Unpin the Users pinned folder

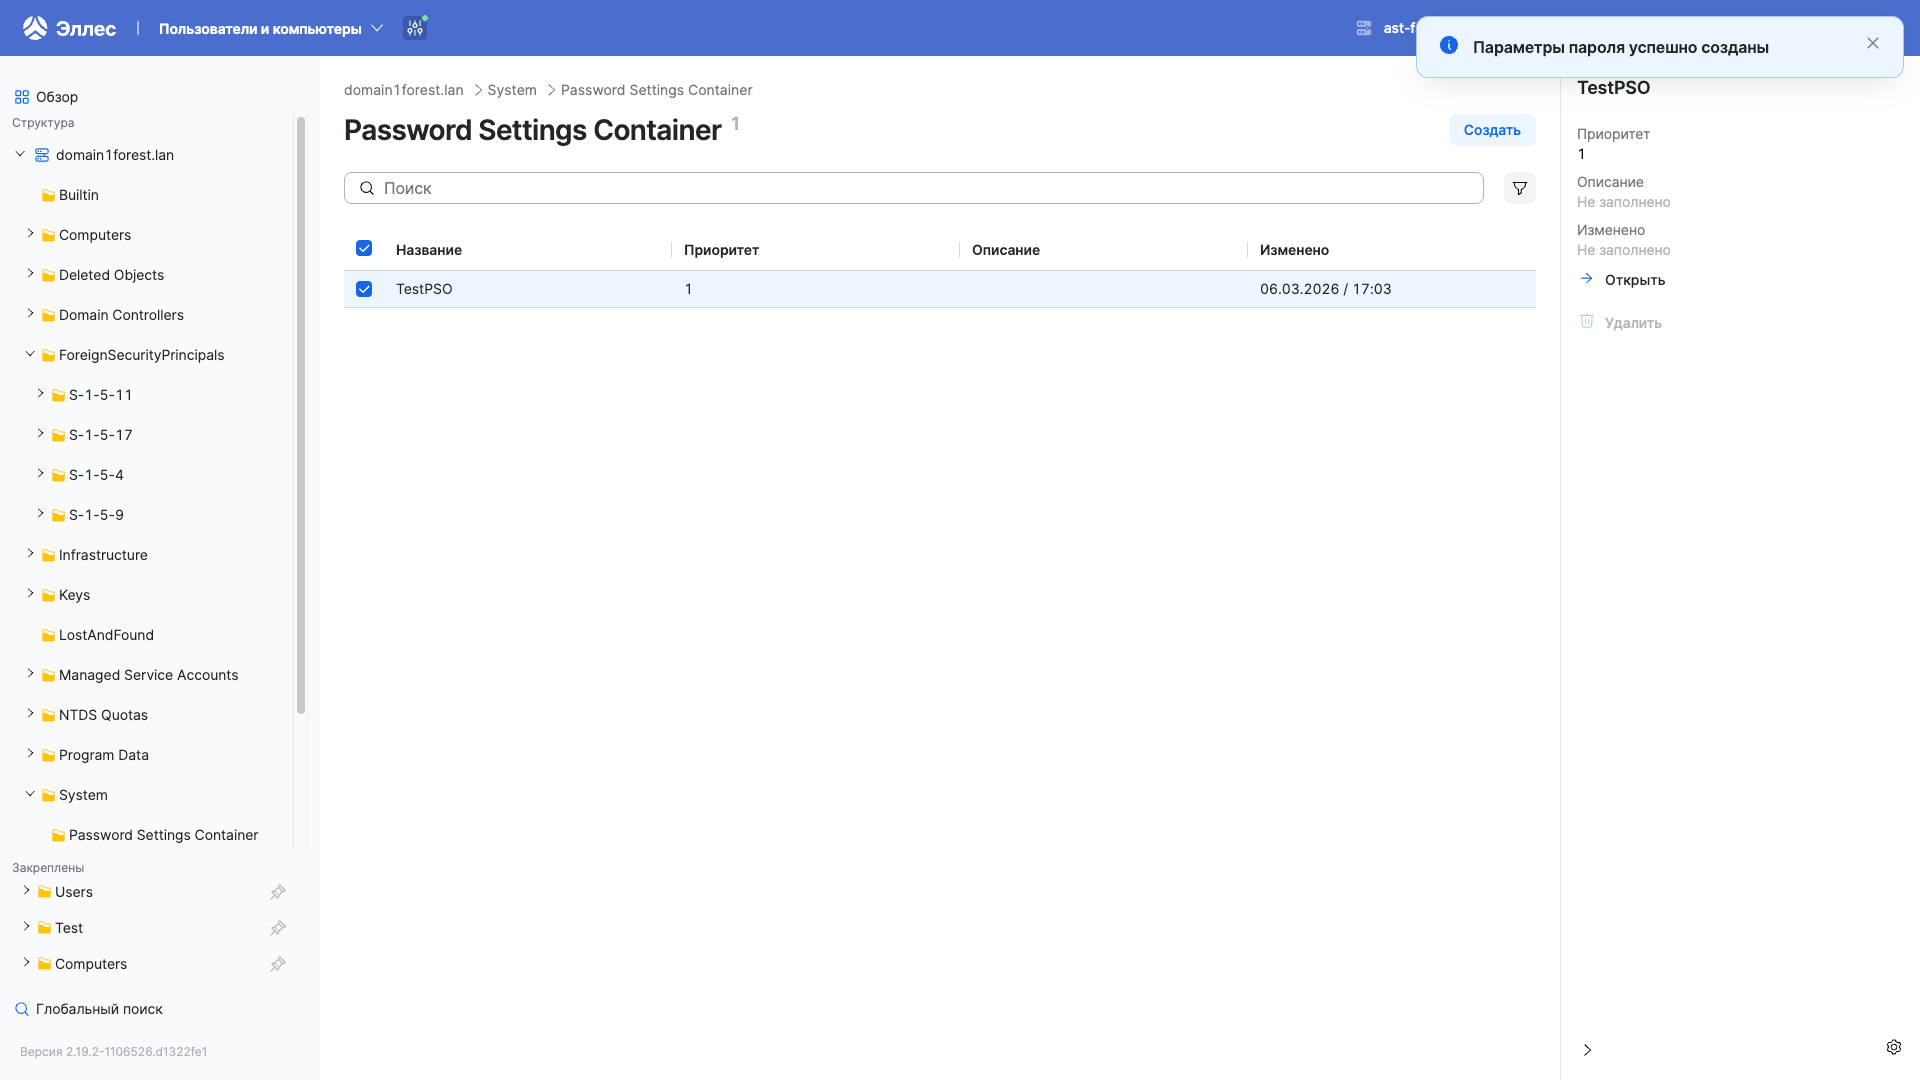pos(278,892)
